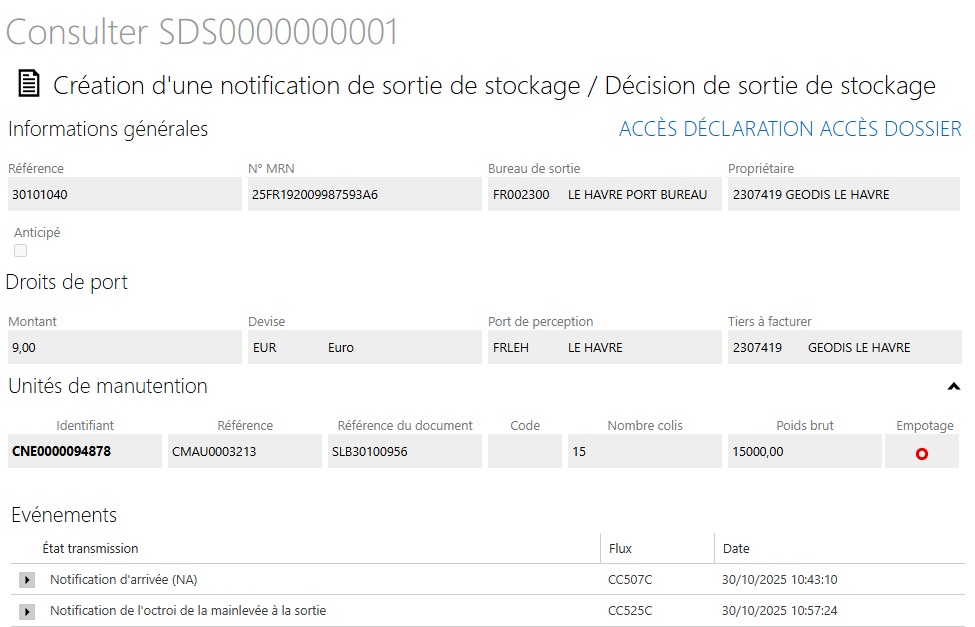The width and height of the screenshot is (975, 627).
Task: Click the Bureau de sortie field
Action: click(604, 195)
